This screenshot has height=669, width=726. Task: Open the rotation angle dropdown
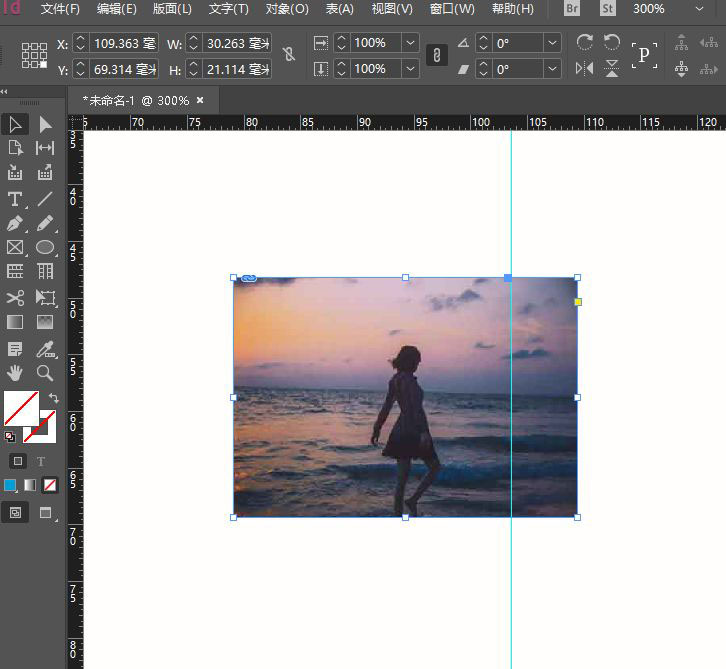[x=553, y=43]
